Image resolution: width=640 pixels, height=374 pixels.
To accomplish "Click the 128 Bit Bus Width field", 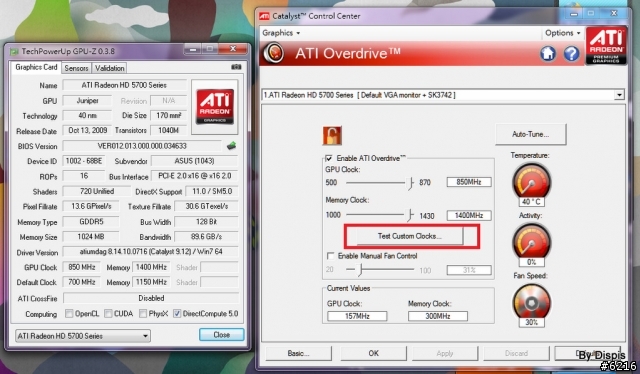I will click(x=207, y=222).
